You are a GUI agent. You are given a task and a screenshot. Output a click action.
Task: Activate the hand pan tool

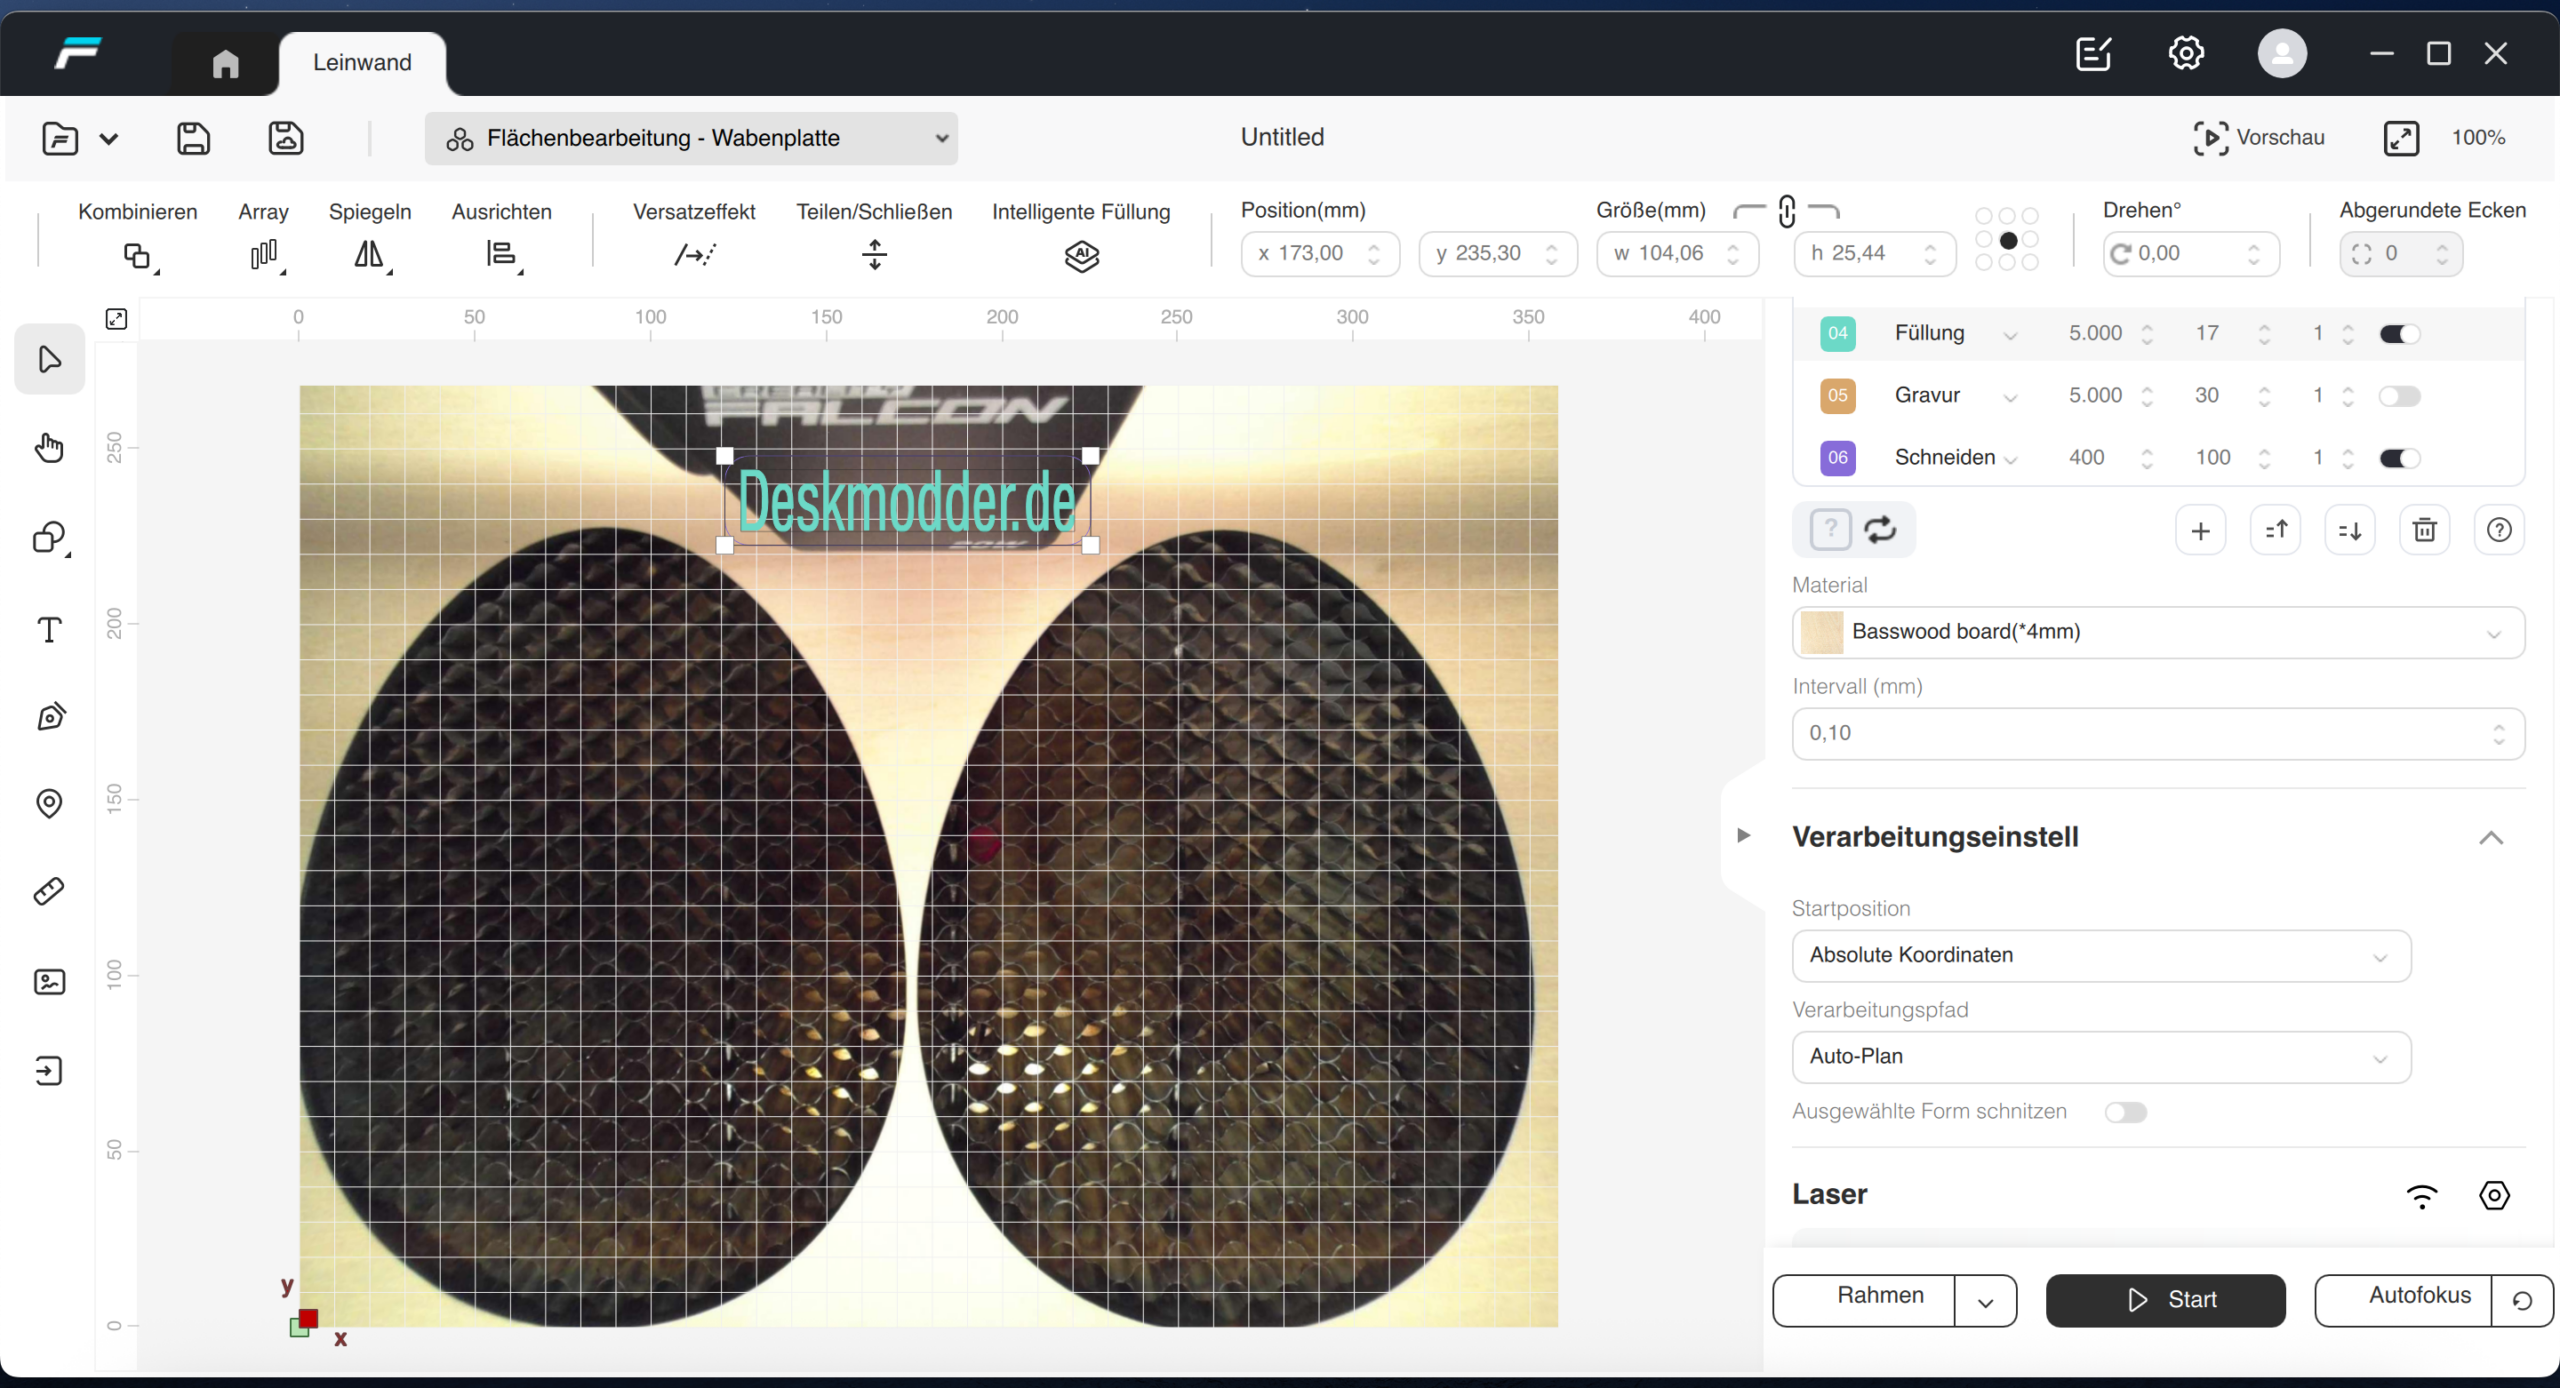[x=49, y=448]
